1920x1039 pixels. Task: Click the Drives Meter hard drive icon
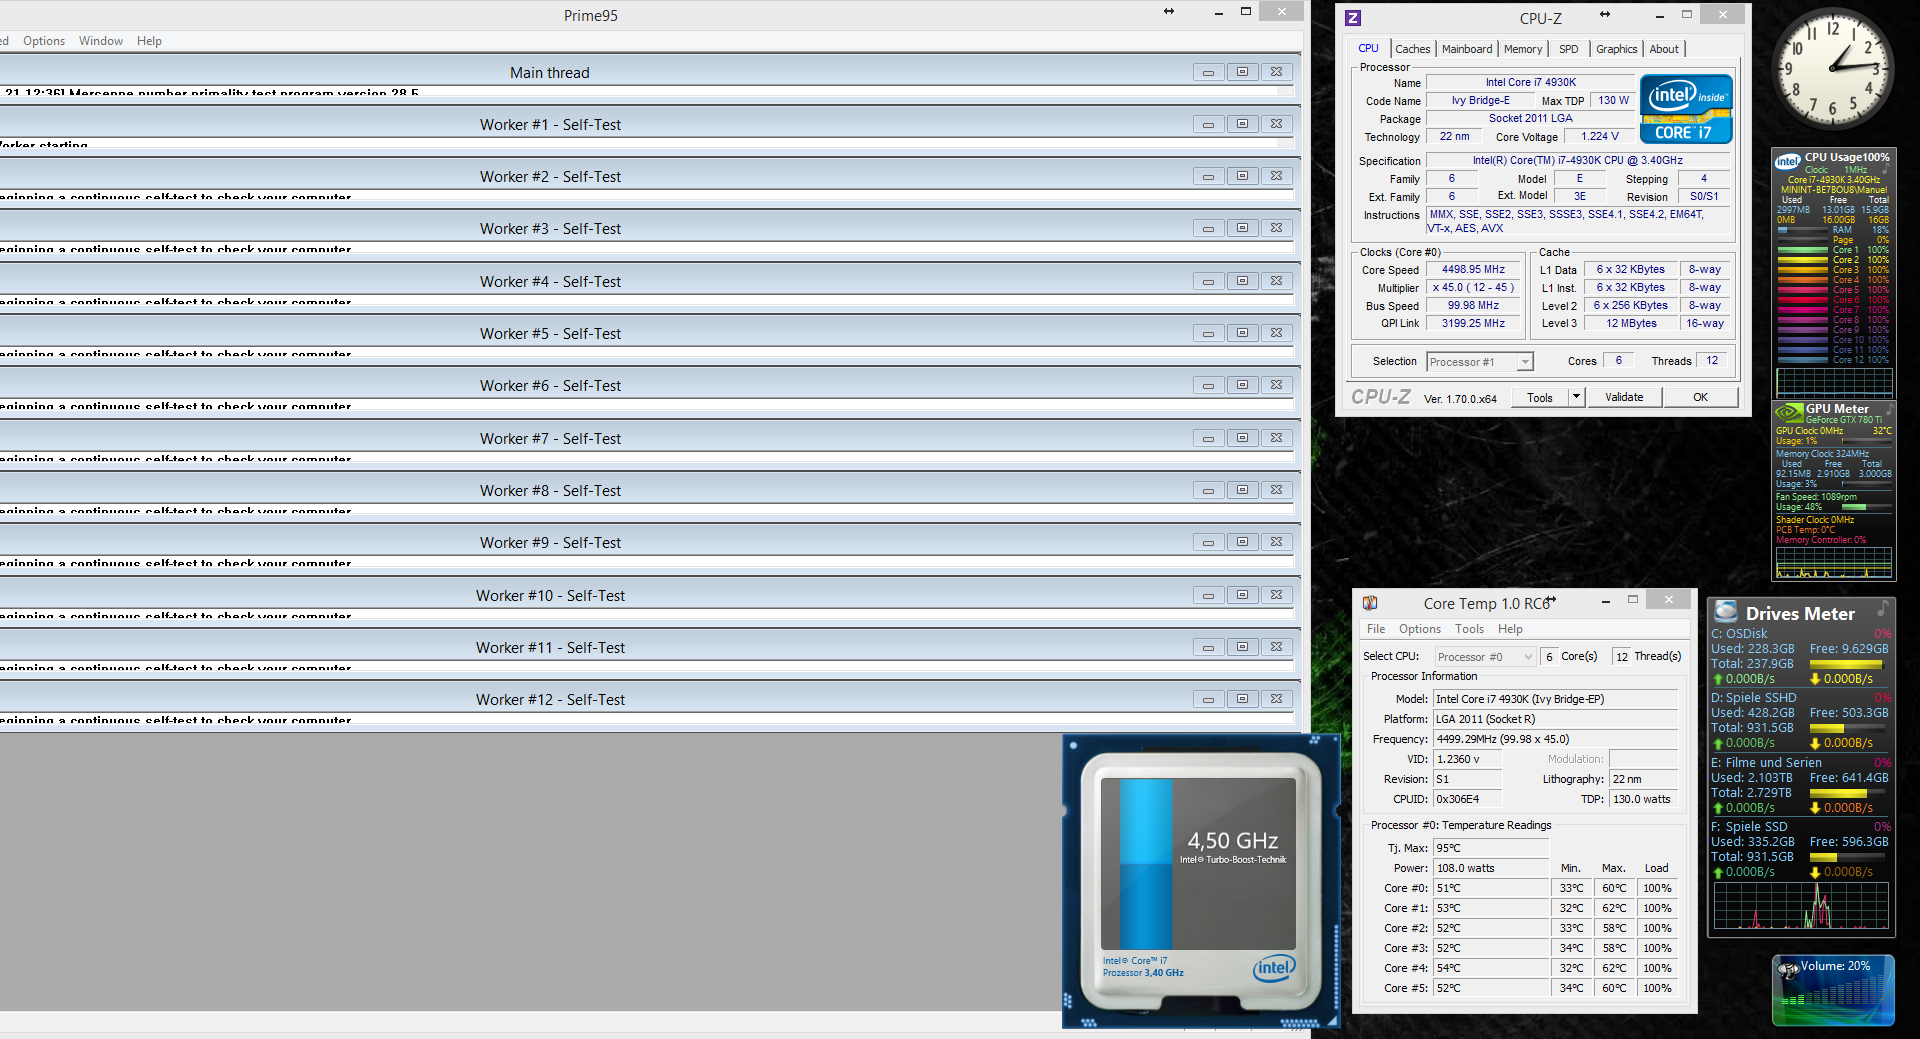[x=1725, y=611]
